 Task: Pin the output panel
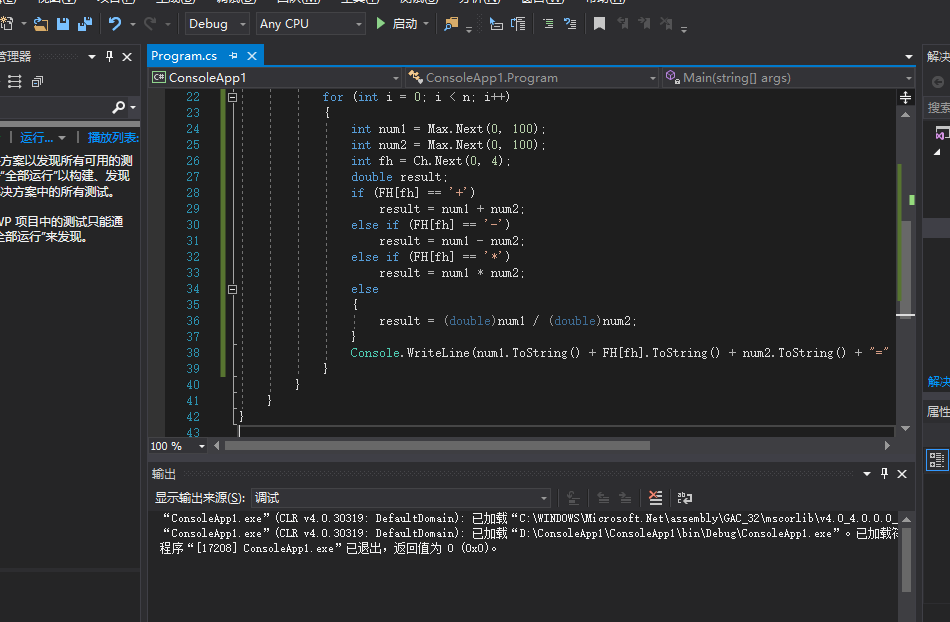pos(884,474)
